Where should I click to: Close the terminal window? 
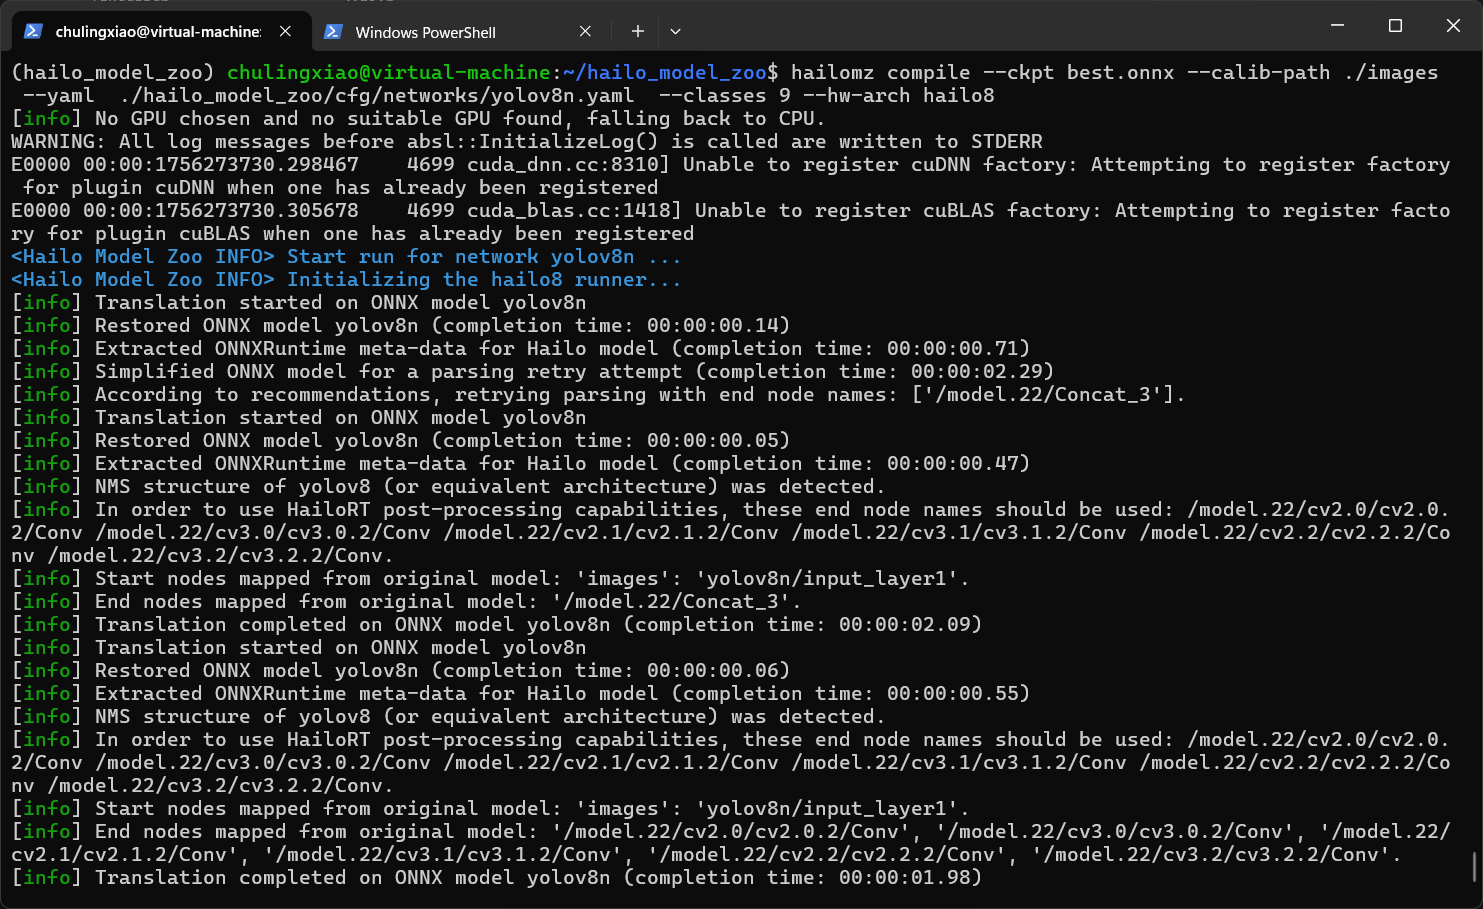[x=1453, y=25]
